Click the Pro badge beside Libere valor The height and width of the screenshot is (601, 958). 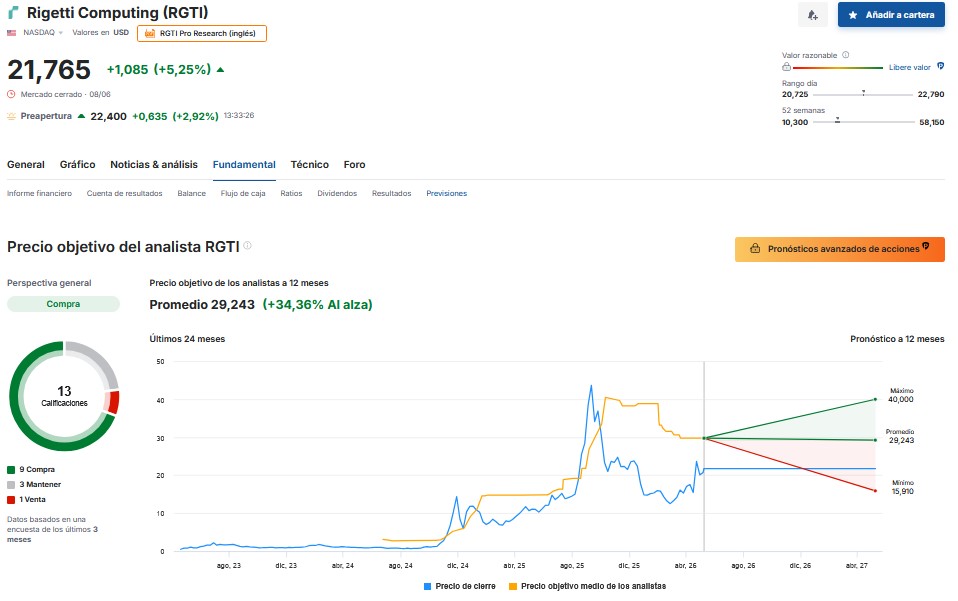tap(941, 66)
